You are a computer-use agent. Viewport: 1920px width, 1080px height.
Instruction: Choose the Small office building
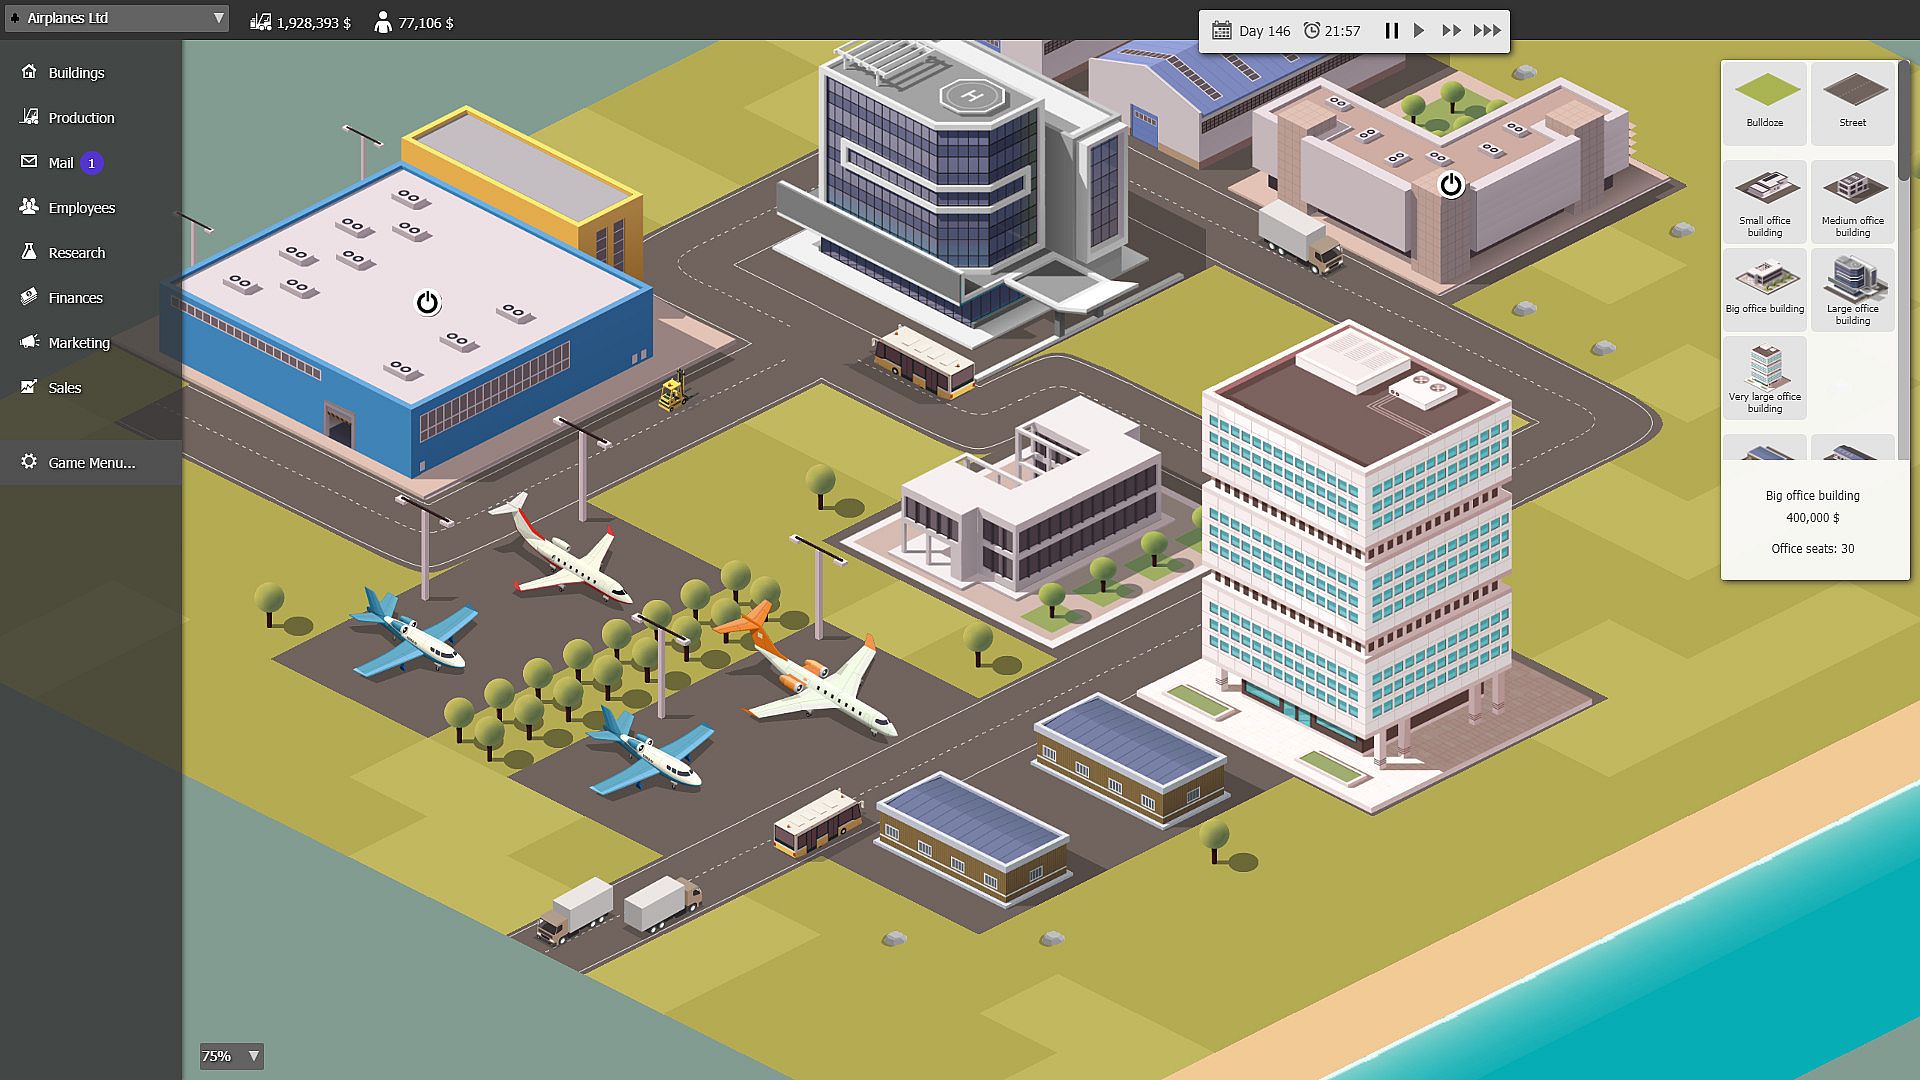1764,201
